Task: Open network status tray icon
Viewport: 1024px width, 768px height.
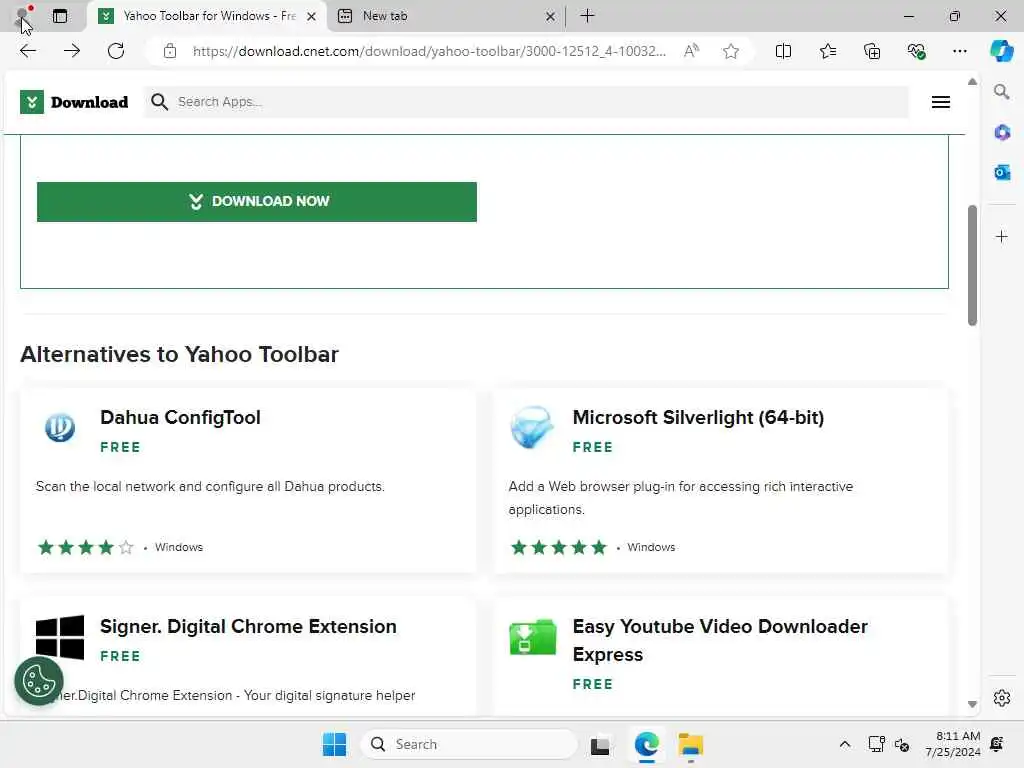Action: (x=876, y=744)
